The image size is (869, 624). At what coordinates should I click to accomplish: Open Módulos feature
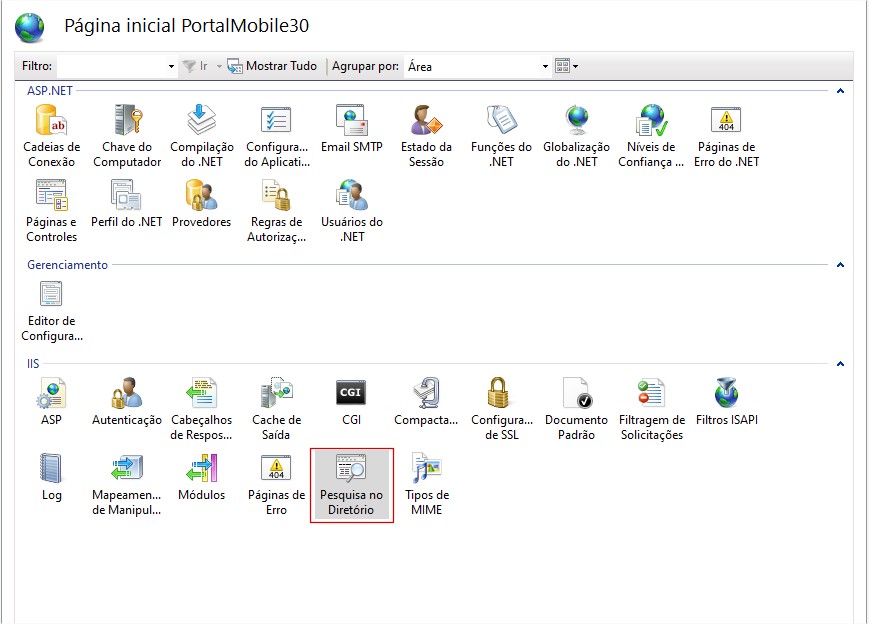pyautogui.click(x=202, y=477)
